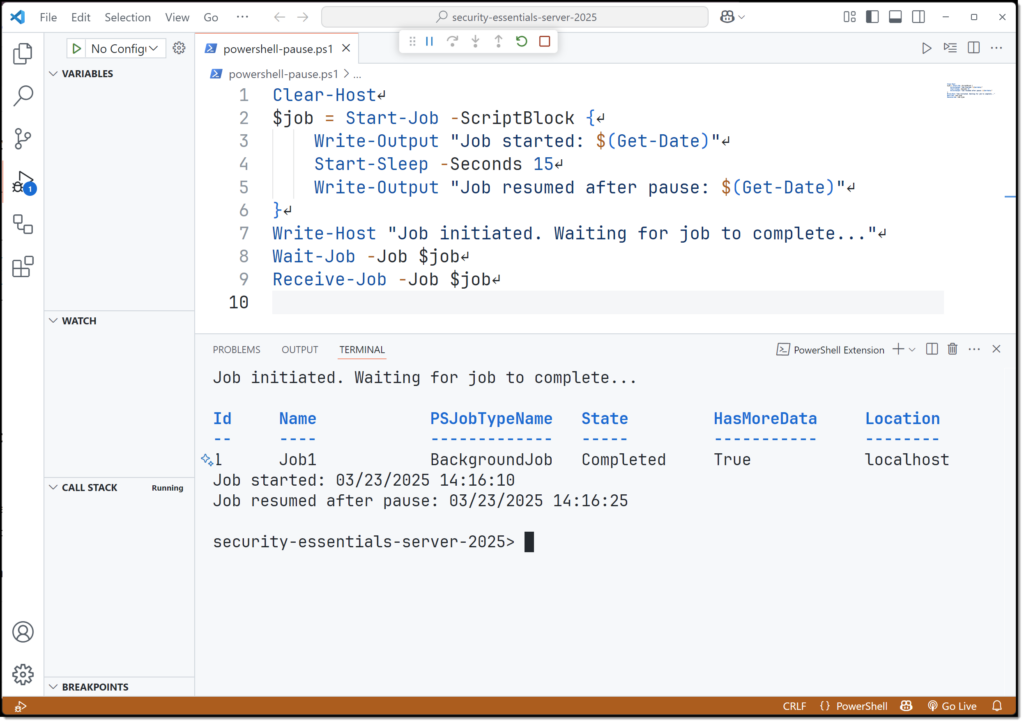Image resolution: width=1024 pixels, height=723 pixels.
Task: Restart the debug session
Action: point(521,42)
